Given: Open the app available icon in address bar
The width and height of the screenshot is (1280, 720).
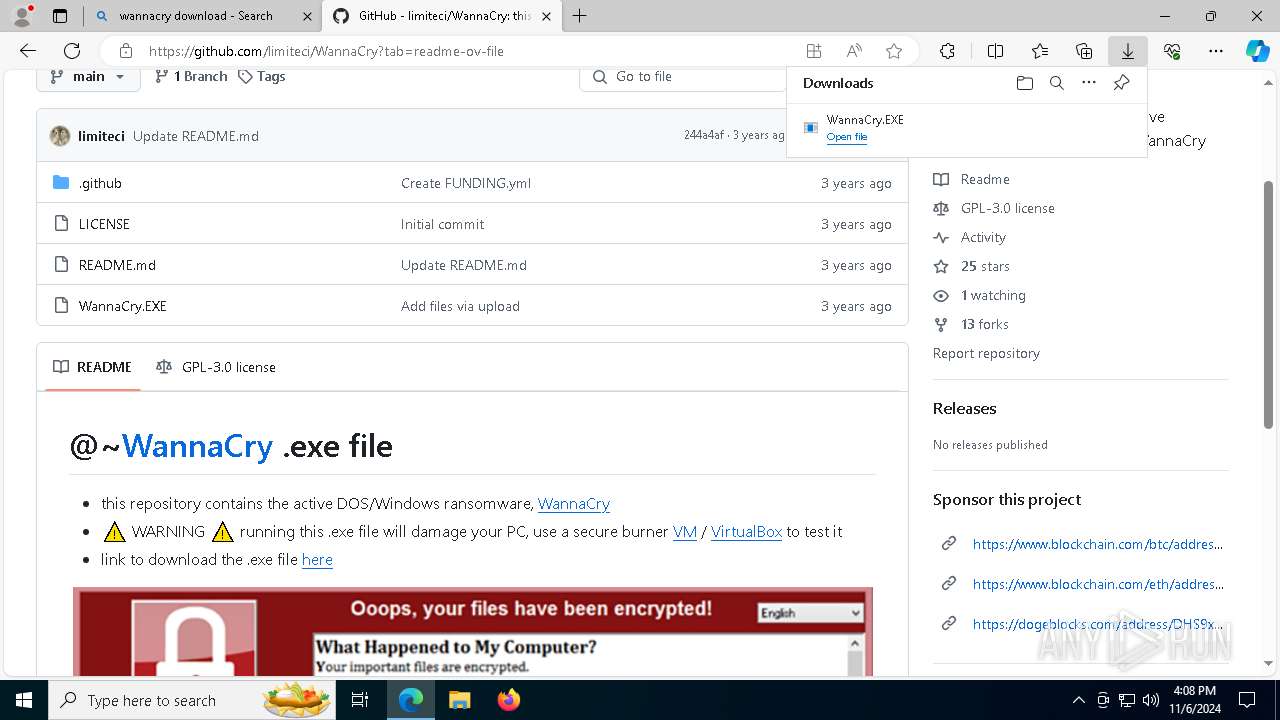Looking at the screenshot, I should click(814, 51).
